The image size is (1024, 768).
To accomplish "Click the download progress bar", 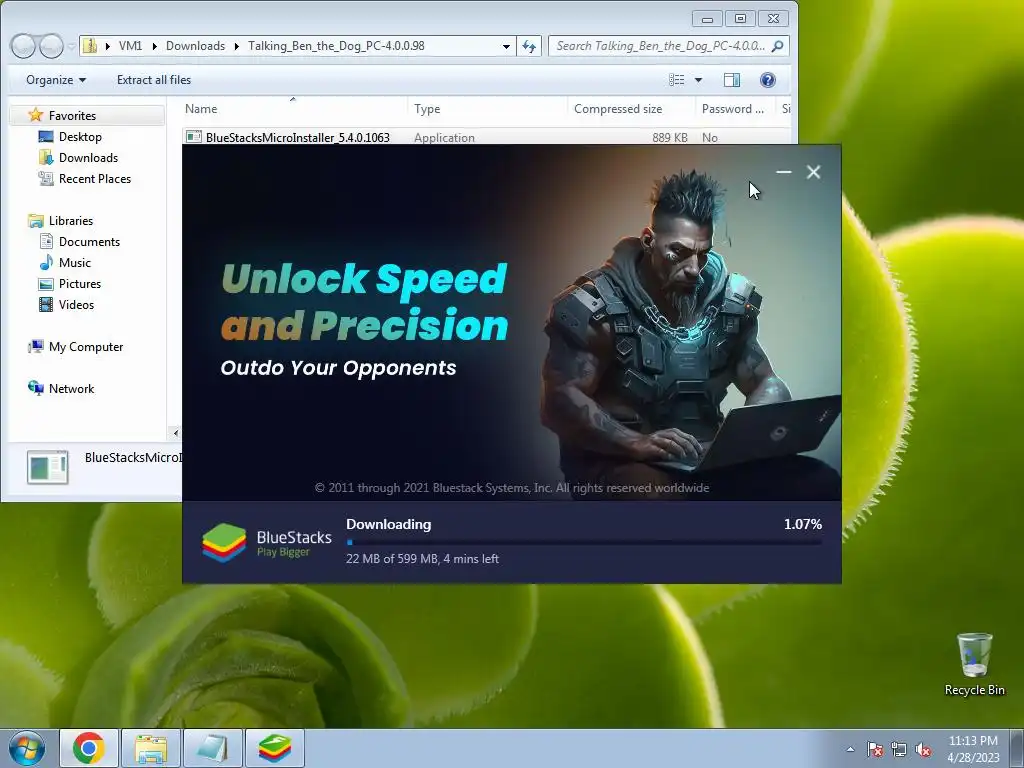I will [584, 542].
